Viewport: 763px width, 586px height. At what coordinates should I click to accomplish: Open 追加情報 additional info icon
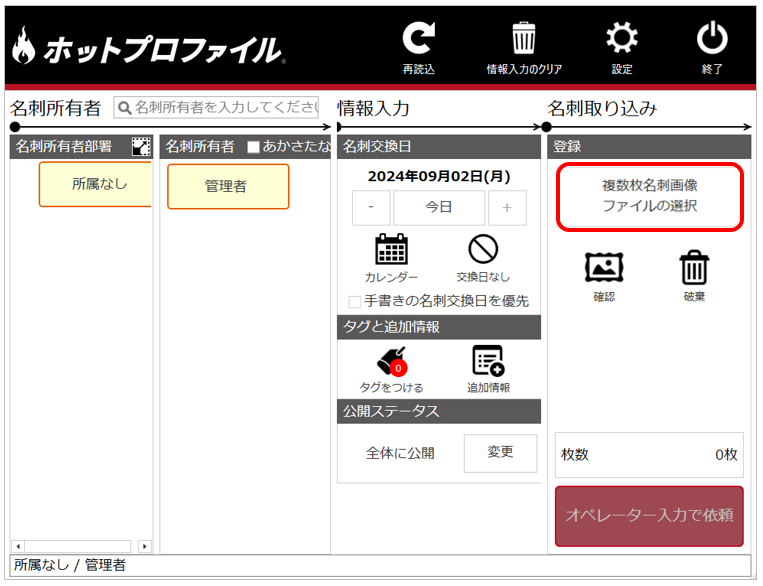point(488,361)
